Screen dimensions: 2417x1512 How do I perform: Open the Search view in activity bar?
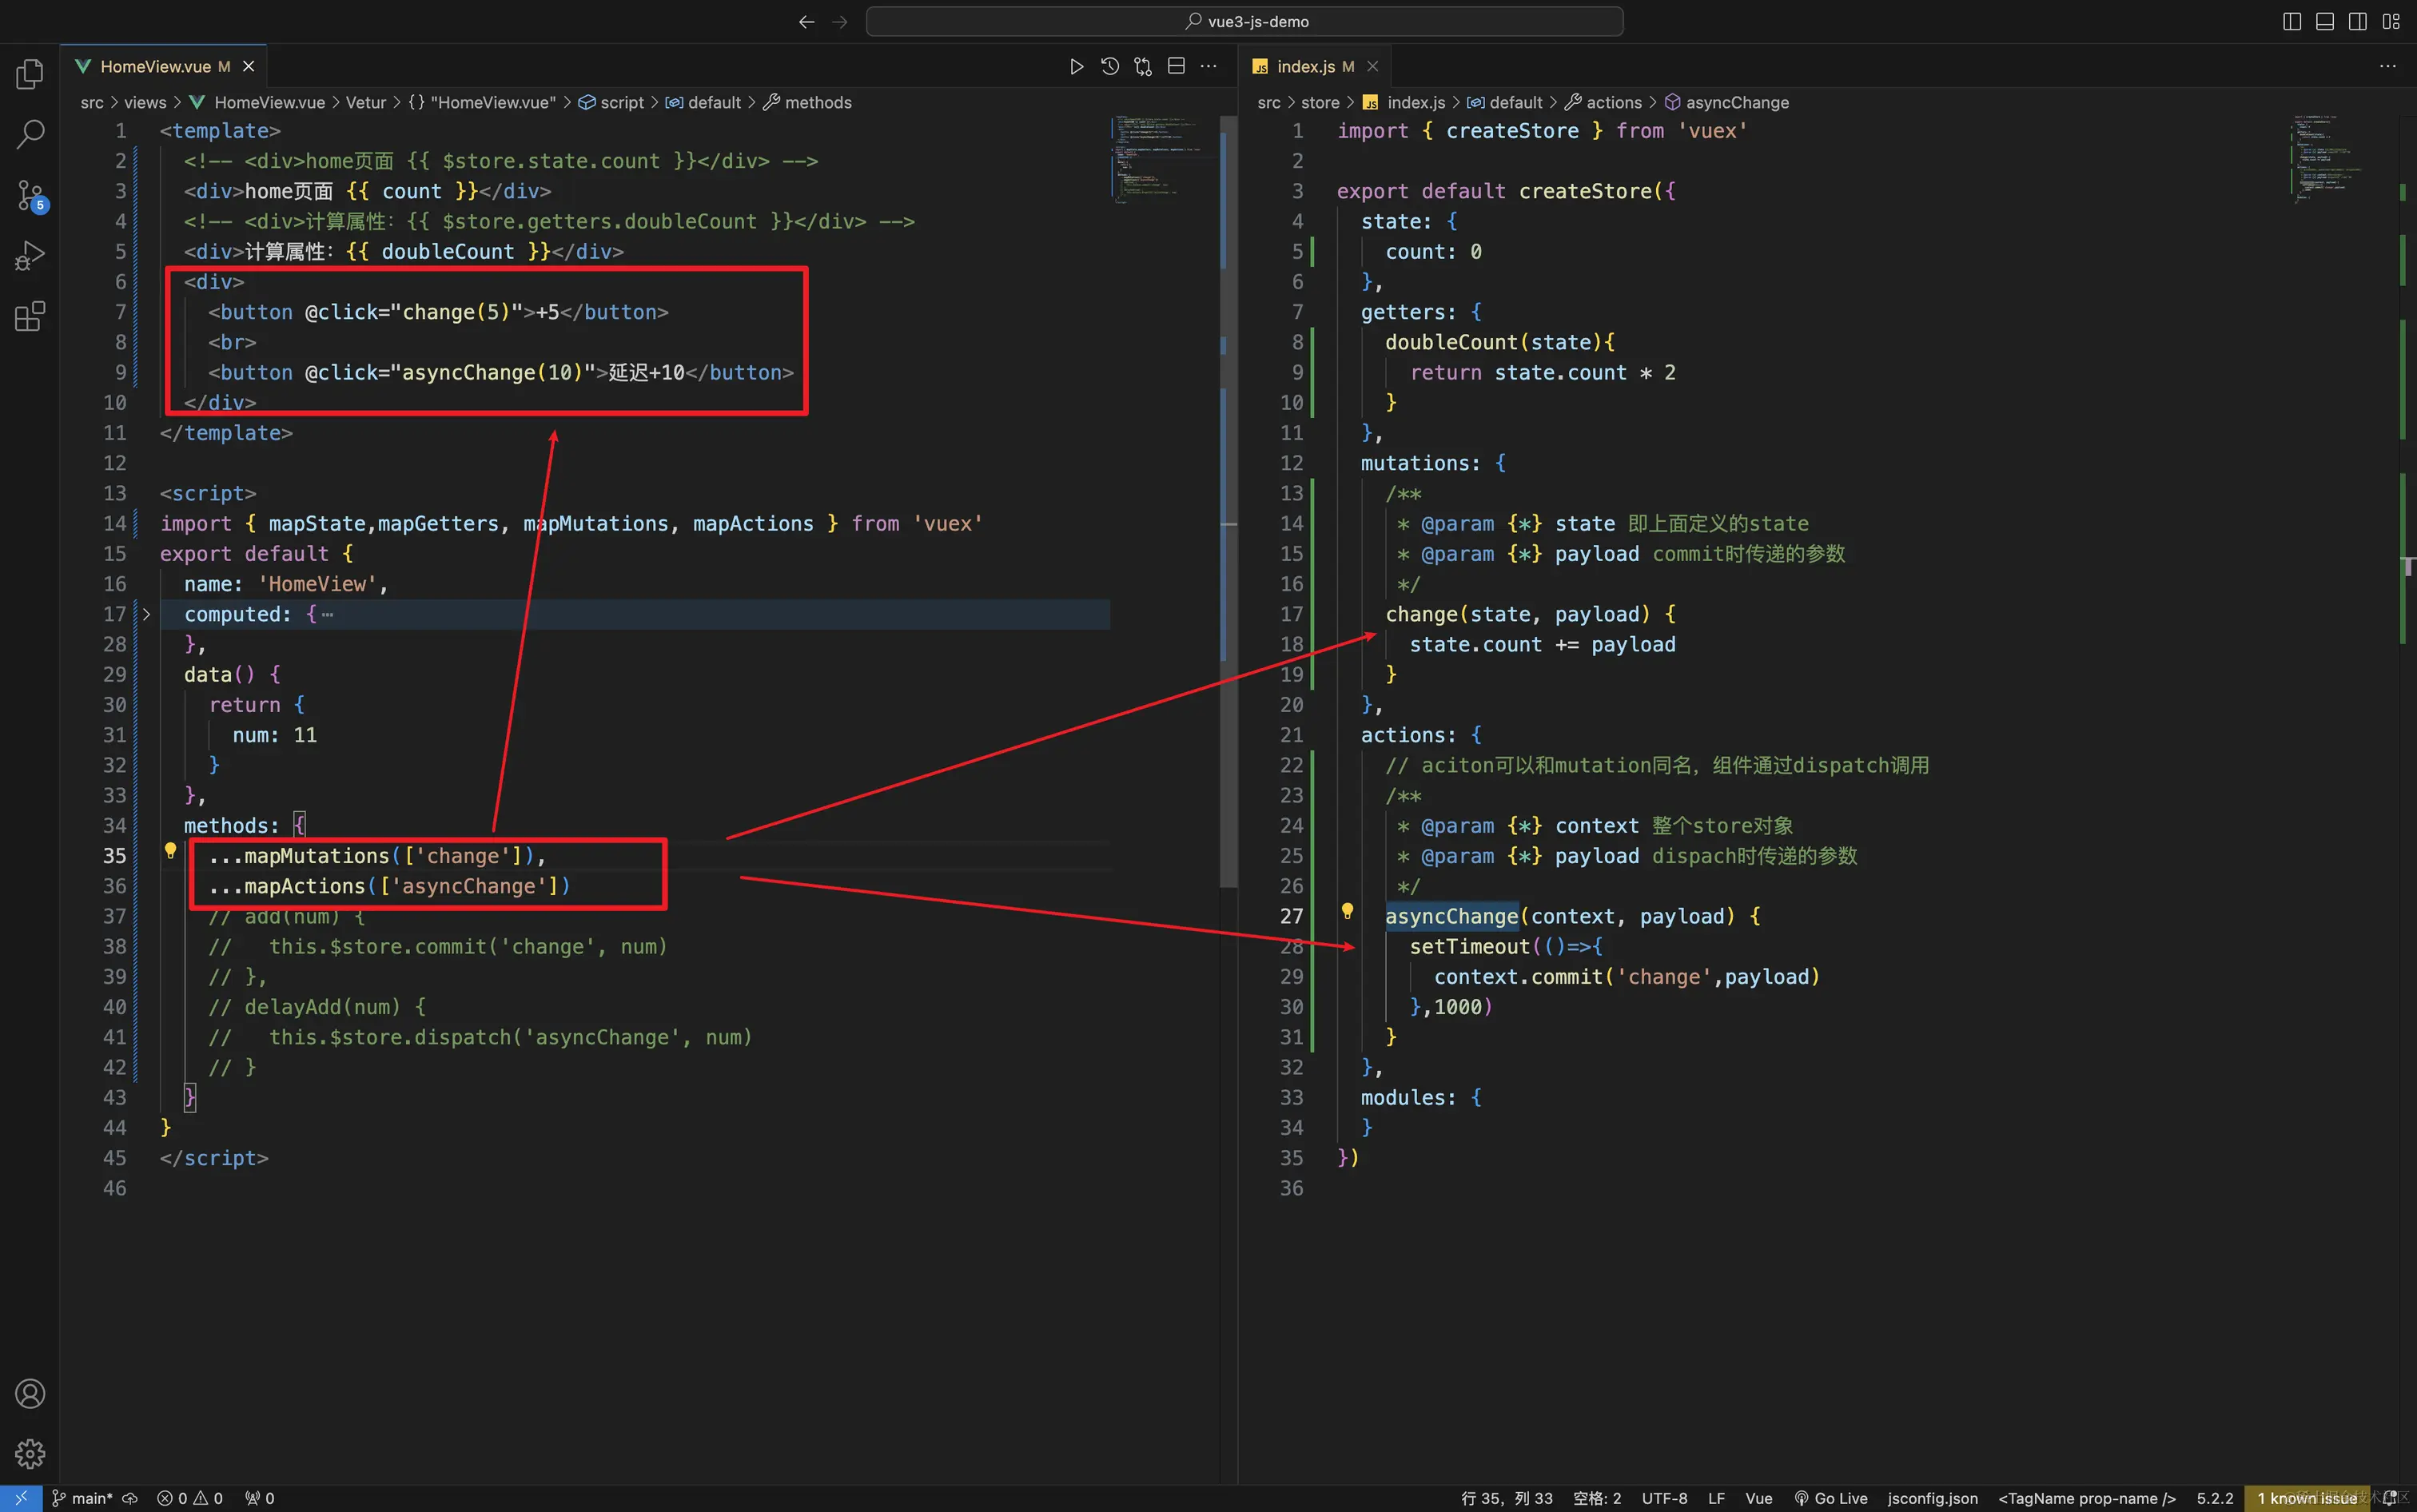[30, 134]
